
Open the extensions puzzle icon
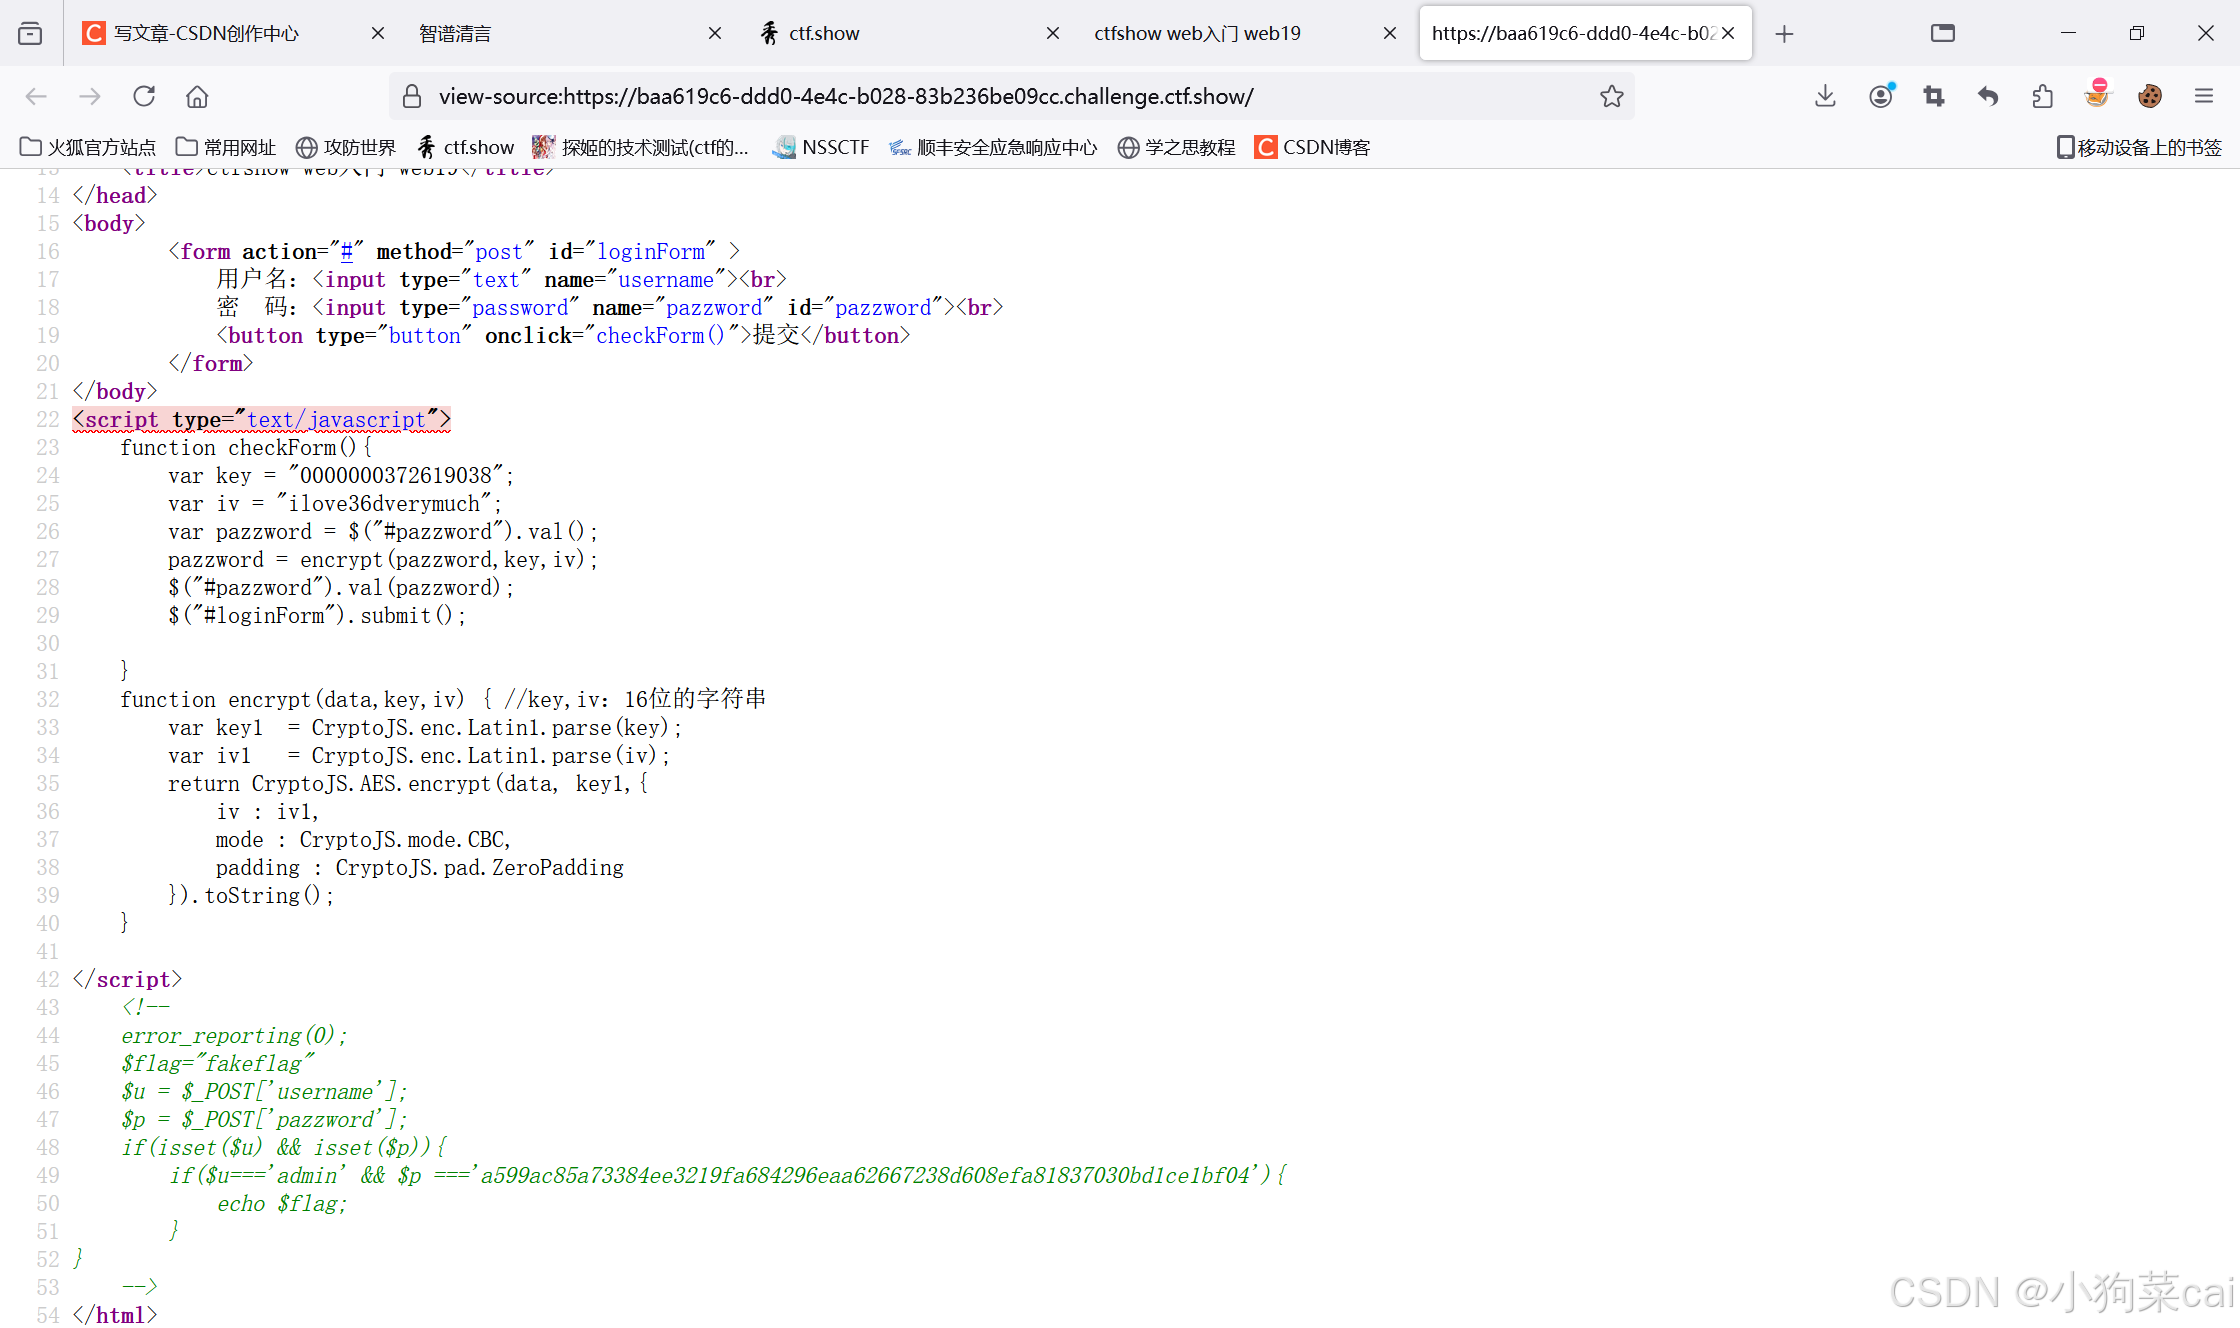pyautogui.click(x=2042, y=96)
